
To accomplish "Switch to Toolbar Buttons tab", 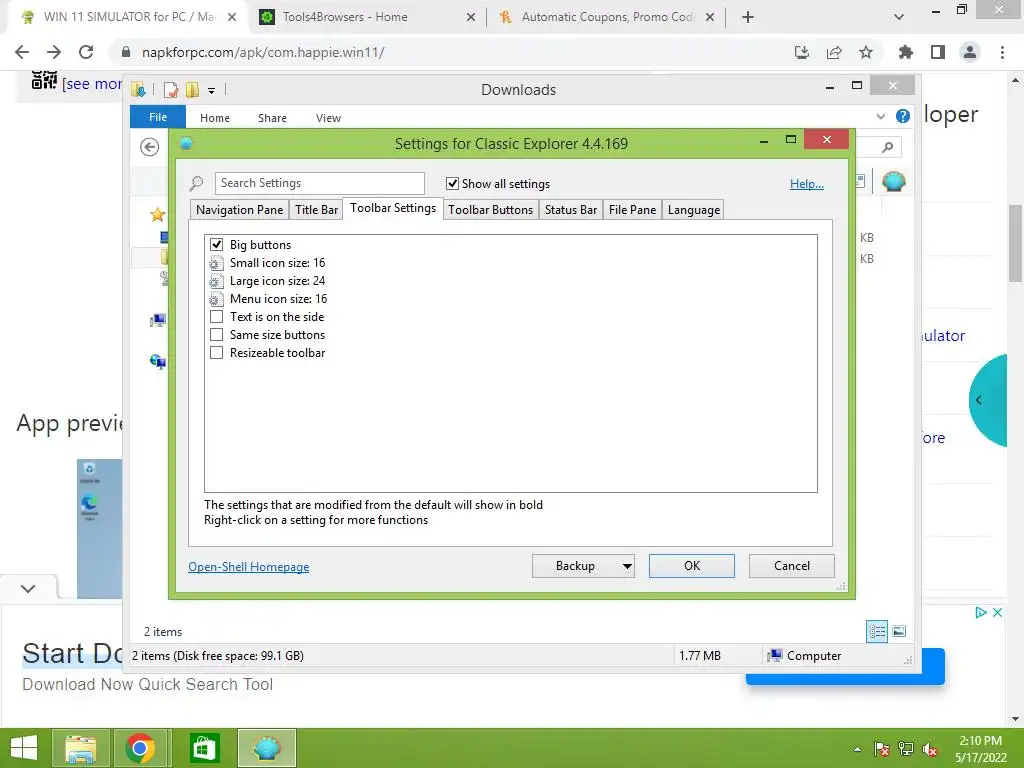I will (490, 210).
